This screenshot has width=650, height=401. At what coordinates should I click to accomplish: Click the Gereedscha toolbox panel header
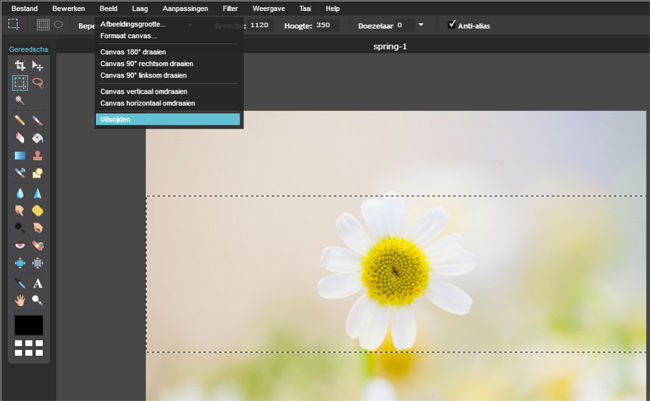tap(29, 49)
